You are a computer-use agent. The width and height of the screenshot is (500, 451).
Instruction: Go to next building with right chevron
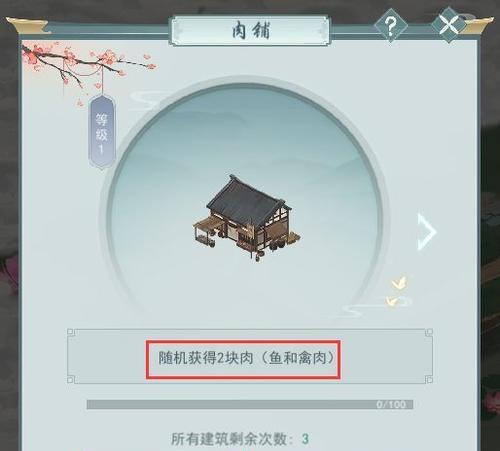427,232
